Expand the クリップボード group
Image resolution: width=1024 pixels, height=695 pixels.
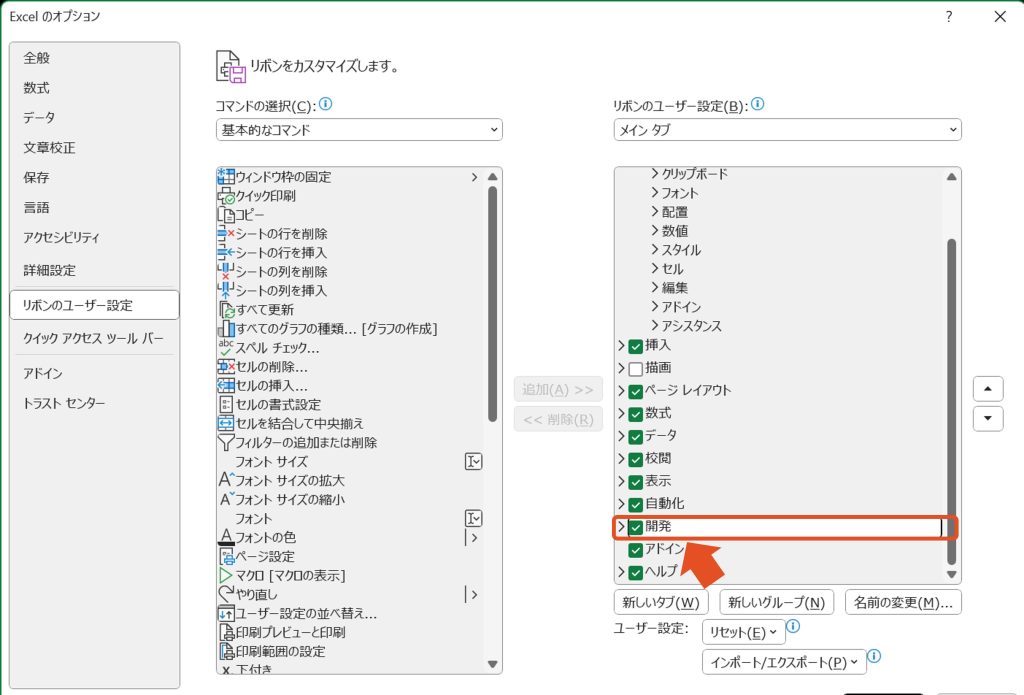point(654,174)
